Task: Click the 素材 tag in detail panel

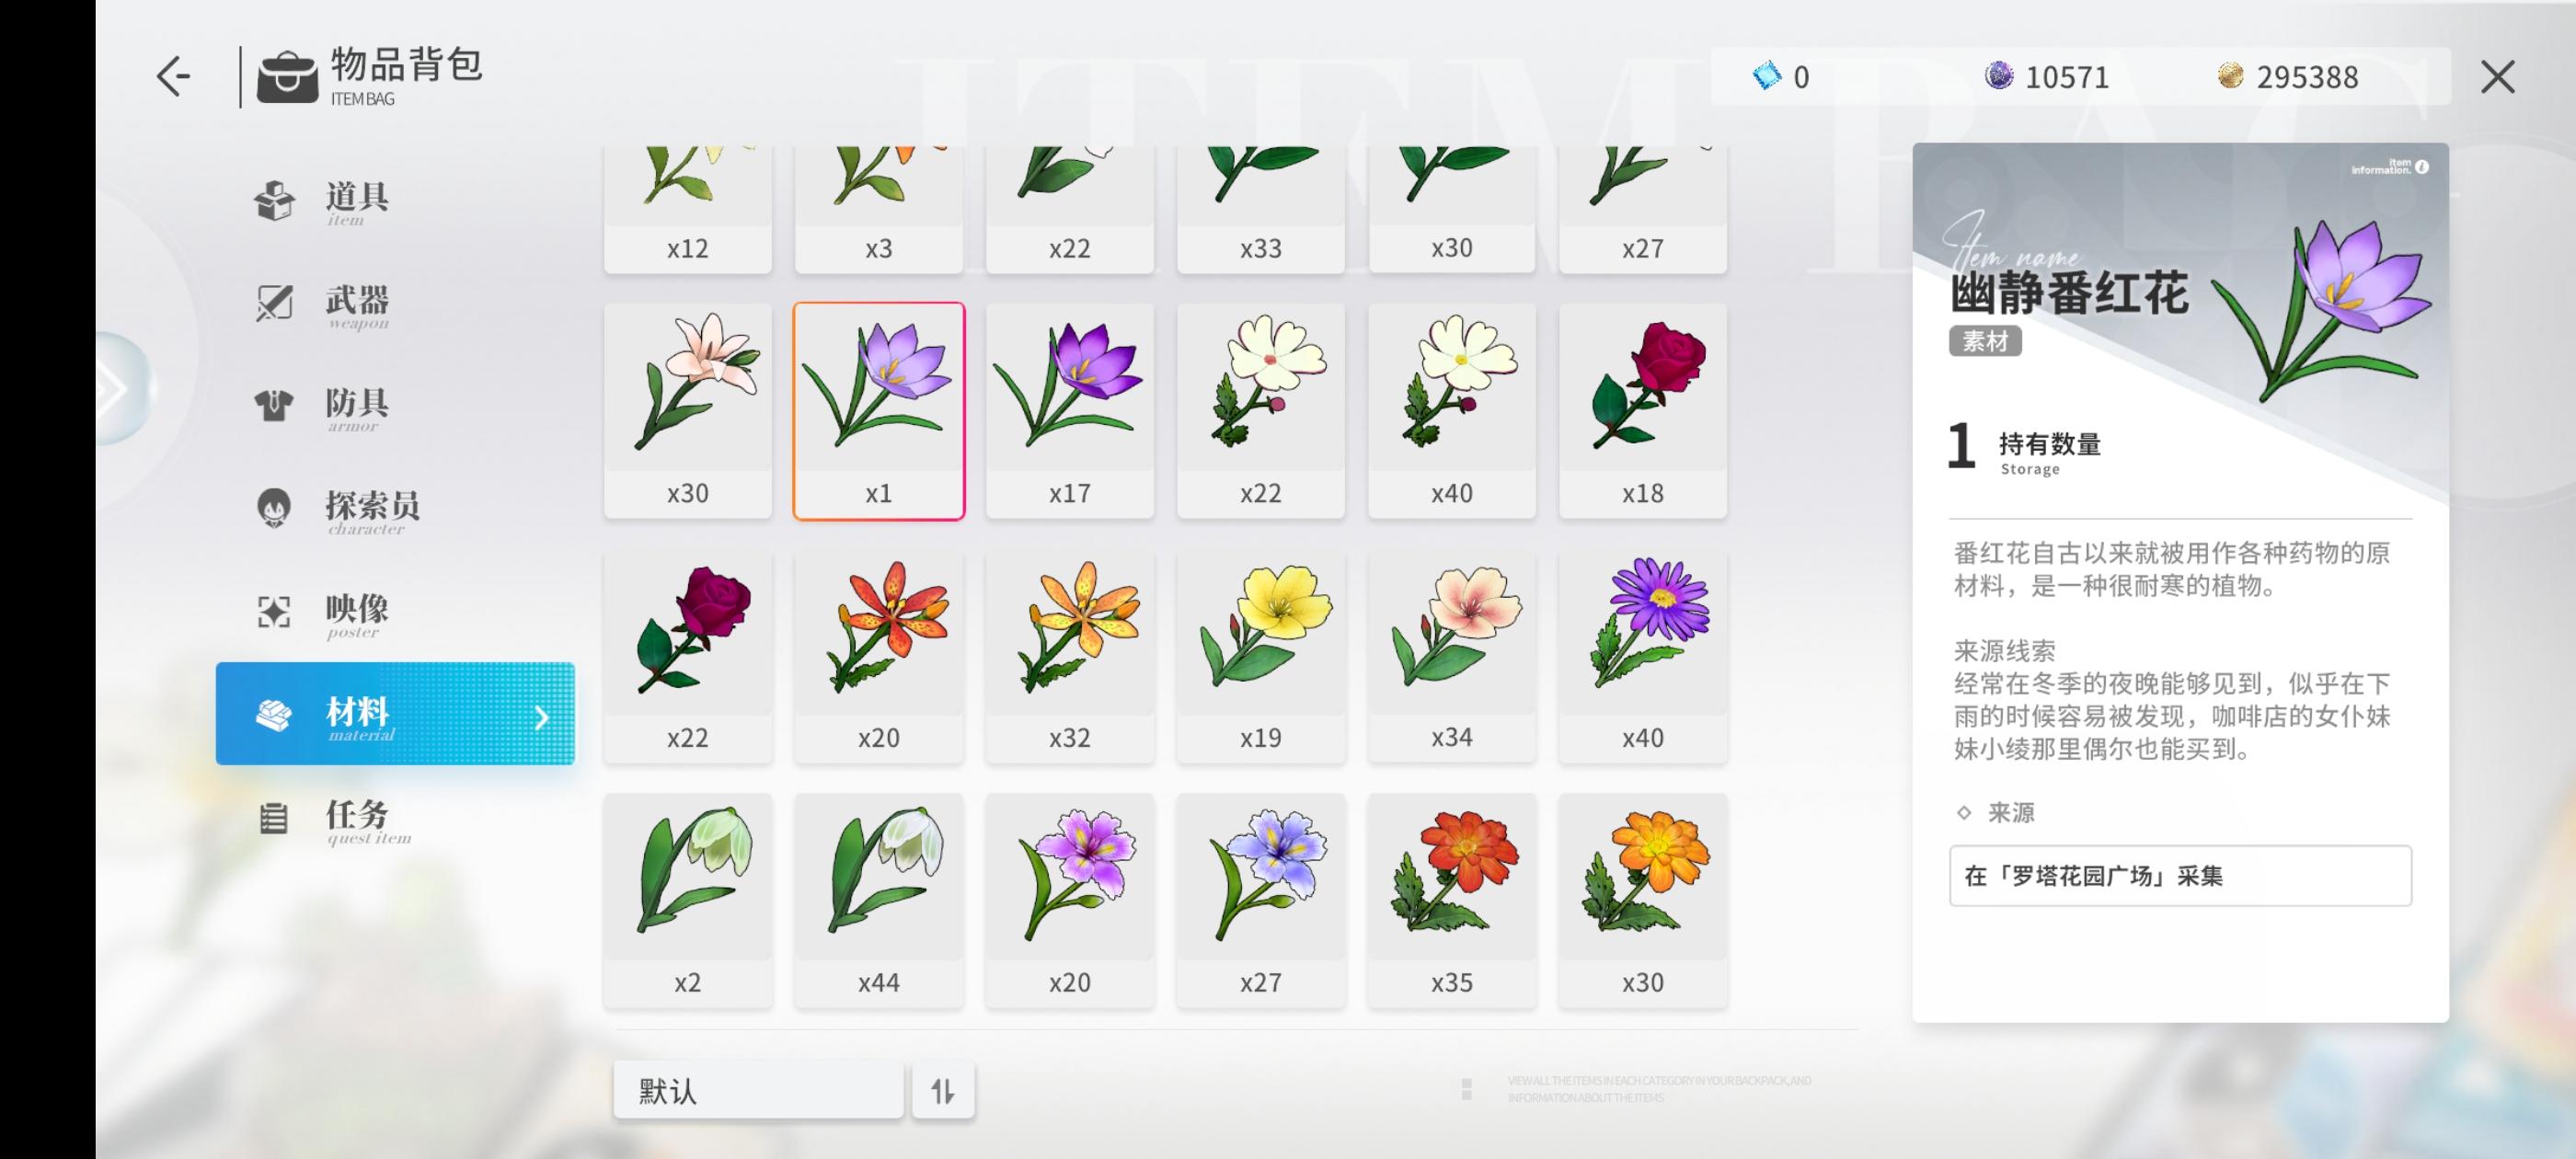Action: point(1985,341)
